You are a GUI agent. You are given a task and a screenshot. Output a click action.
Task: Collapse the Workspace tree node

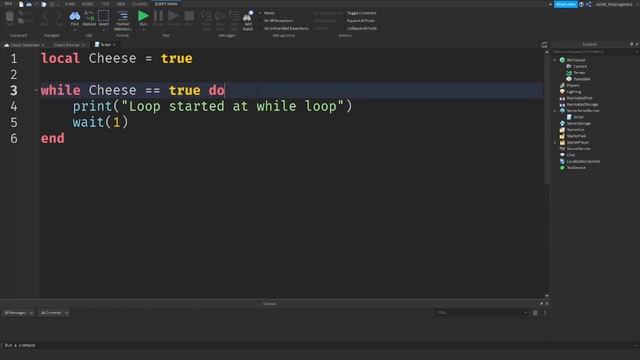tap(555, 60)
